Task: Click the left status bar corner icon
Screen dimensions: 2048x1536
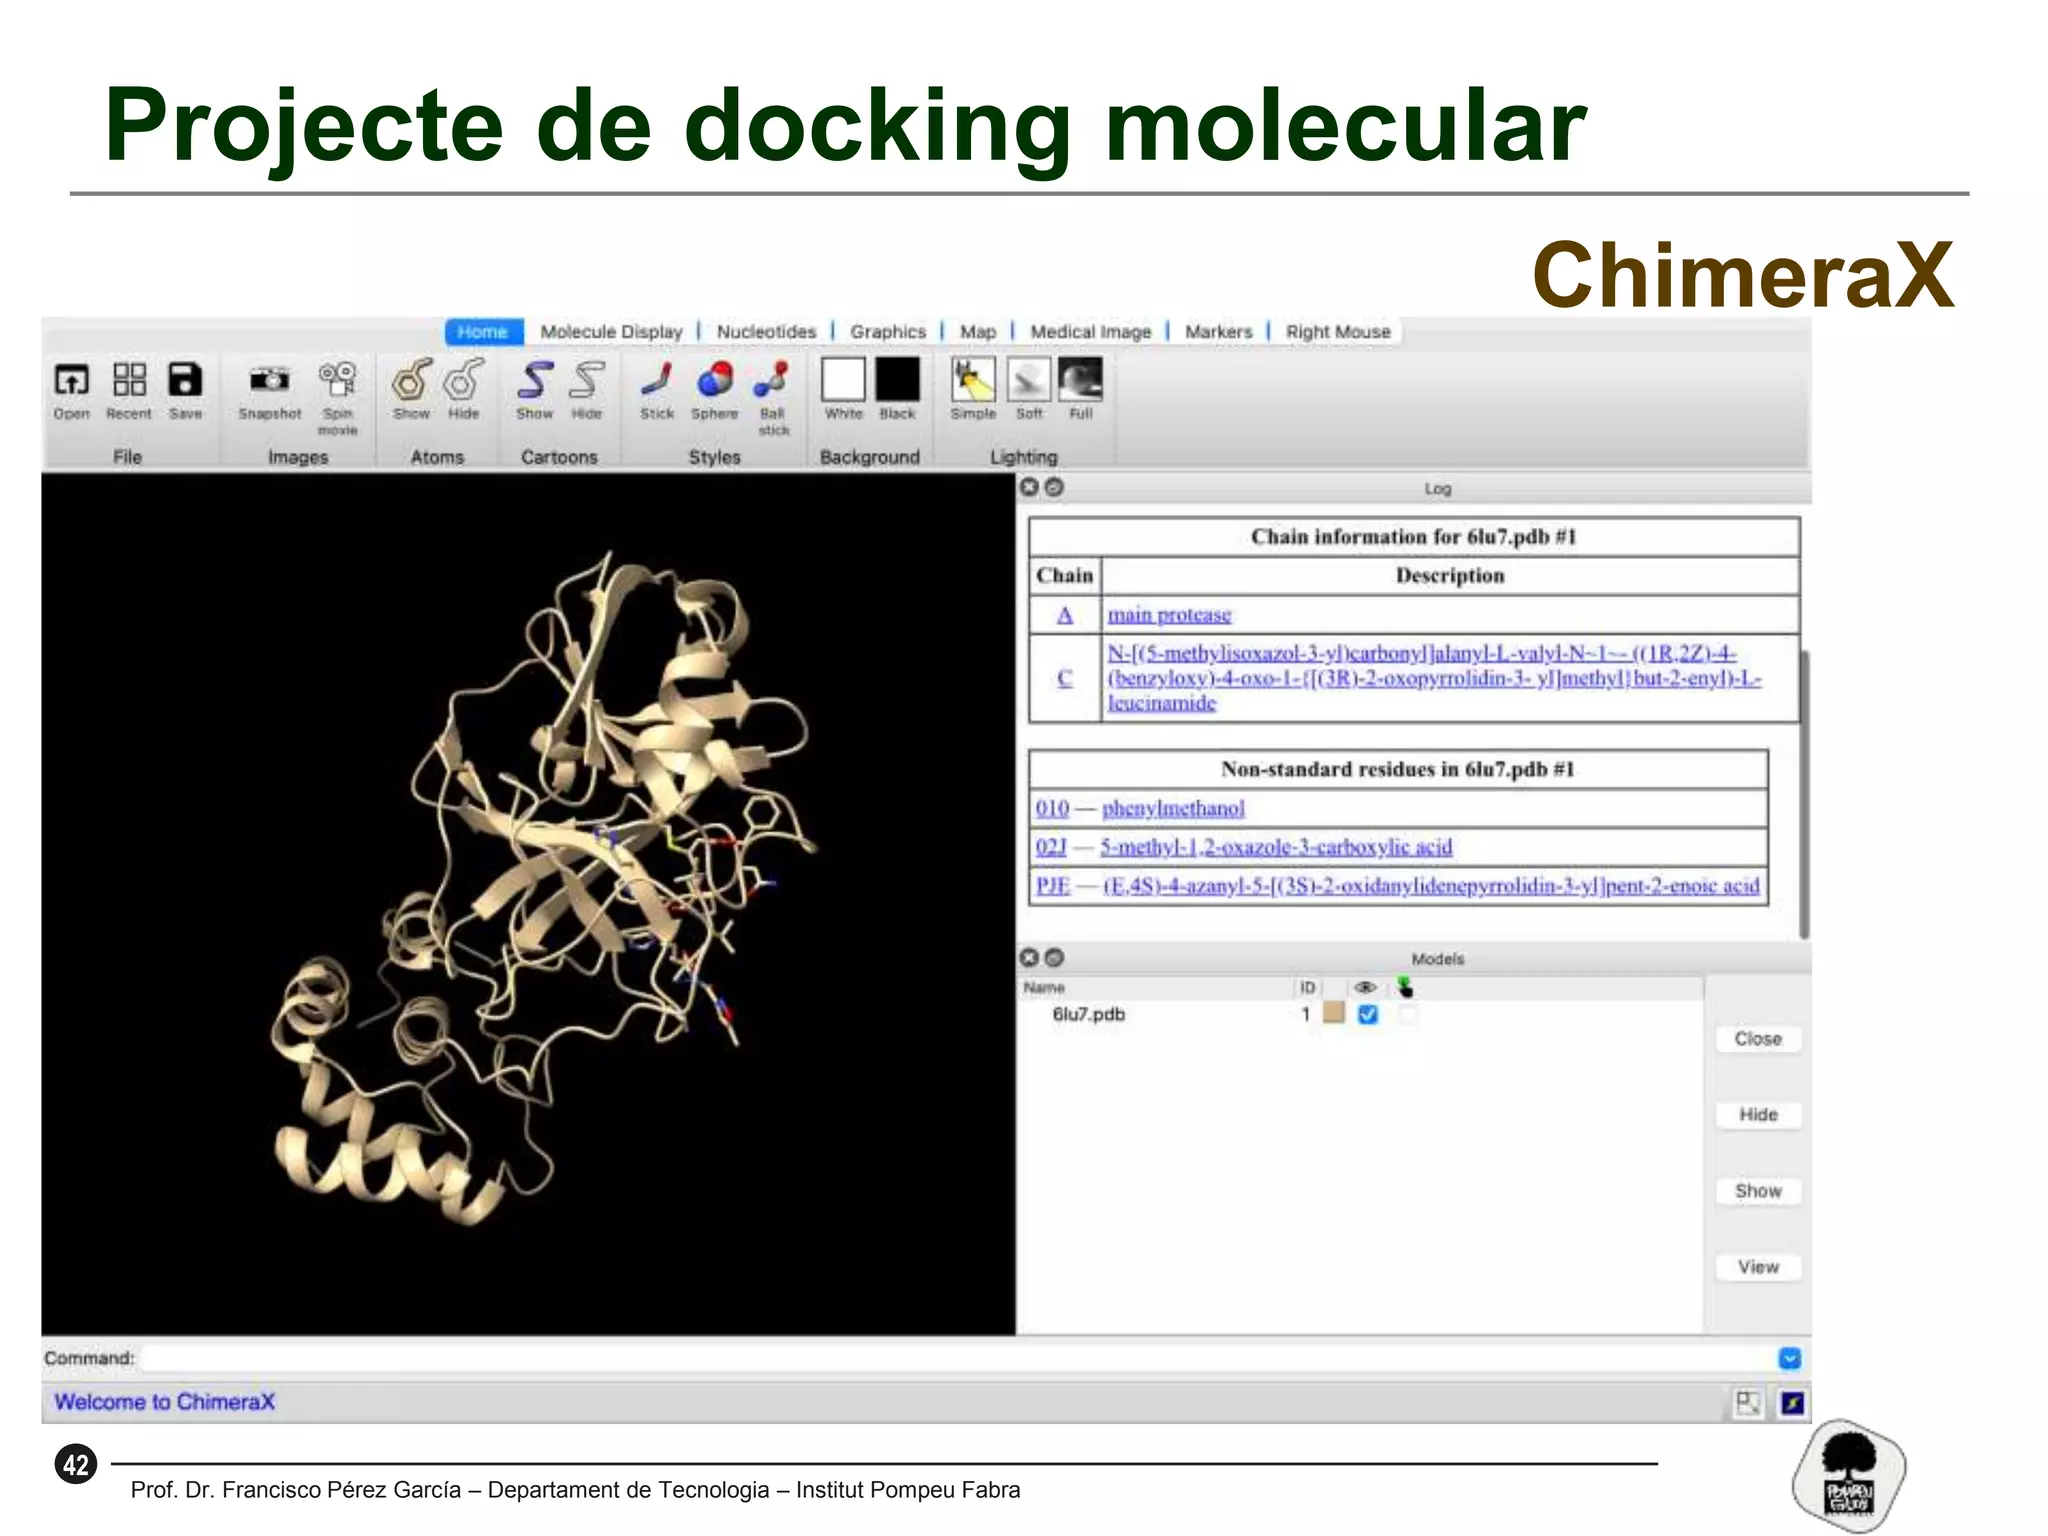Action: point(1747,1403)
